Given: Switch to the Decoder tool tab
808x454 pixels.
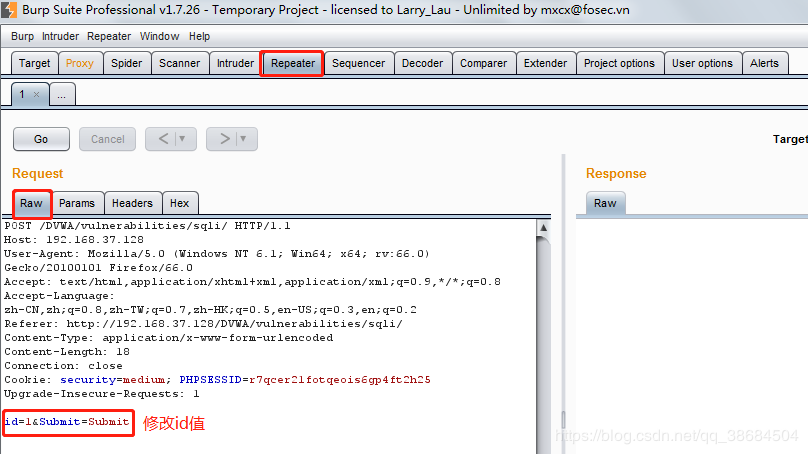Looking at the screenshot, I should 423,63.
